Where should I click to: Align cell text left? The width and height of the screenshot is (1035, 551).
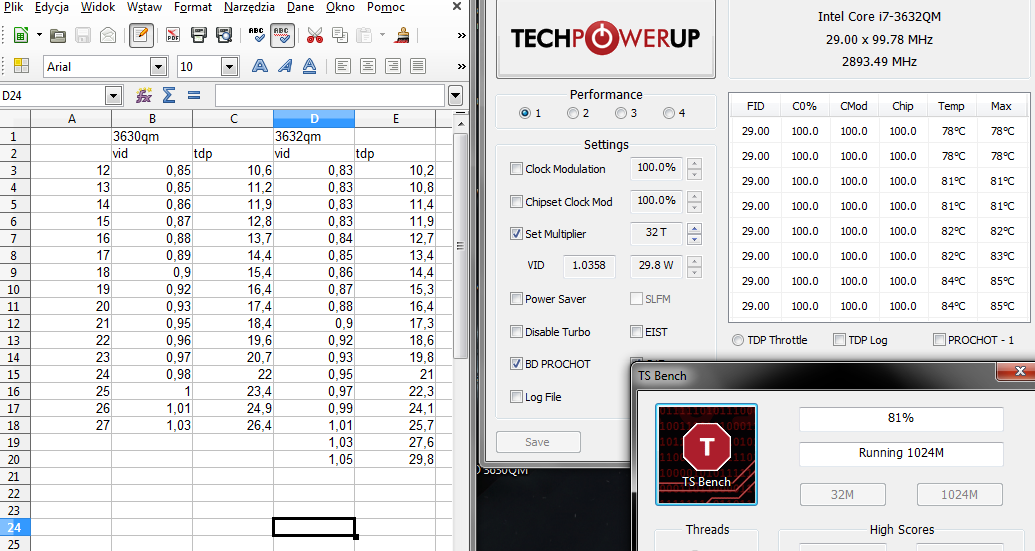(x=343, y=66)
